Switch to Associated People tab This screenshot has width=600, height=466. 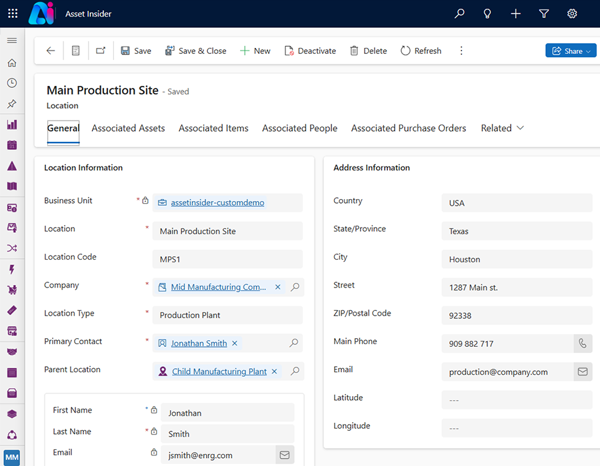click(x=300, y=128)
